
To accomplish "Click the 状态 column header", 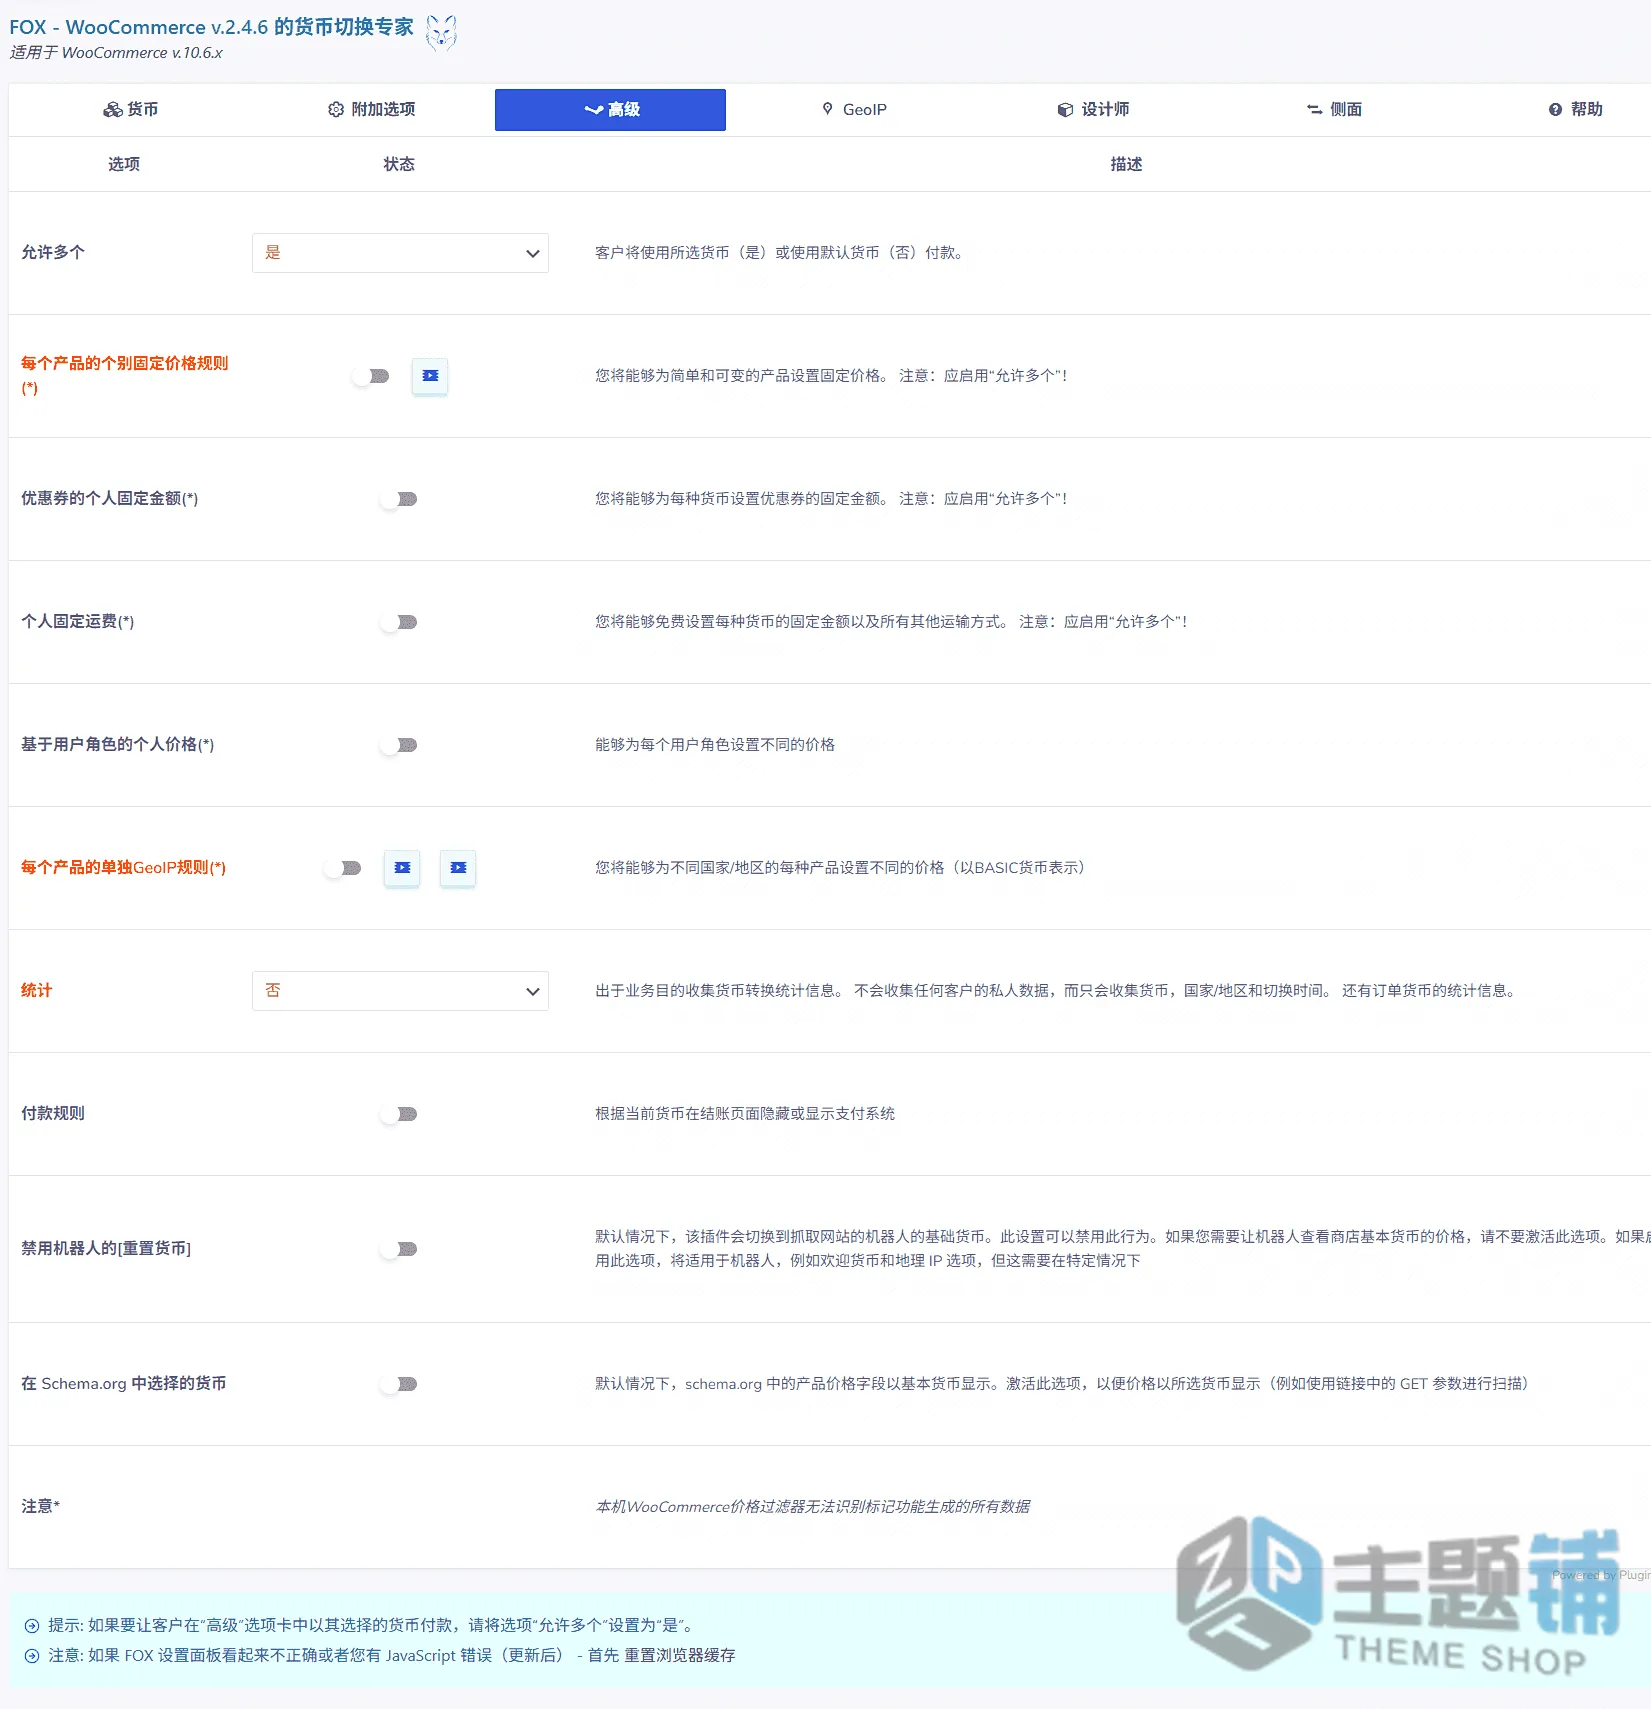I will 399,164.
